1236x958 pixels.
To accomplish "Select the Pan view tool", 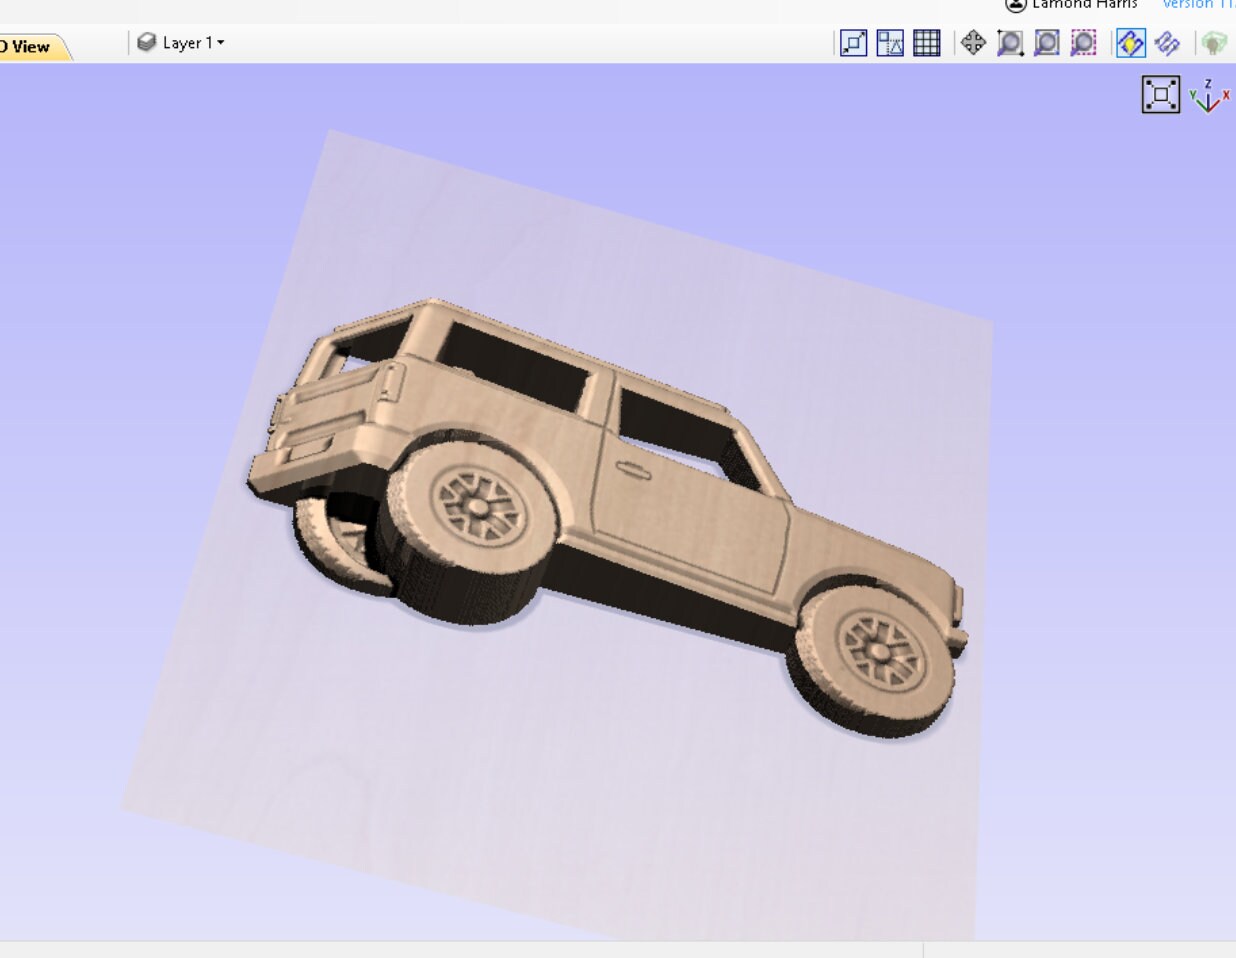I will click(974, 43).
